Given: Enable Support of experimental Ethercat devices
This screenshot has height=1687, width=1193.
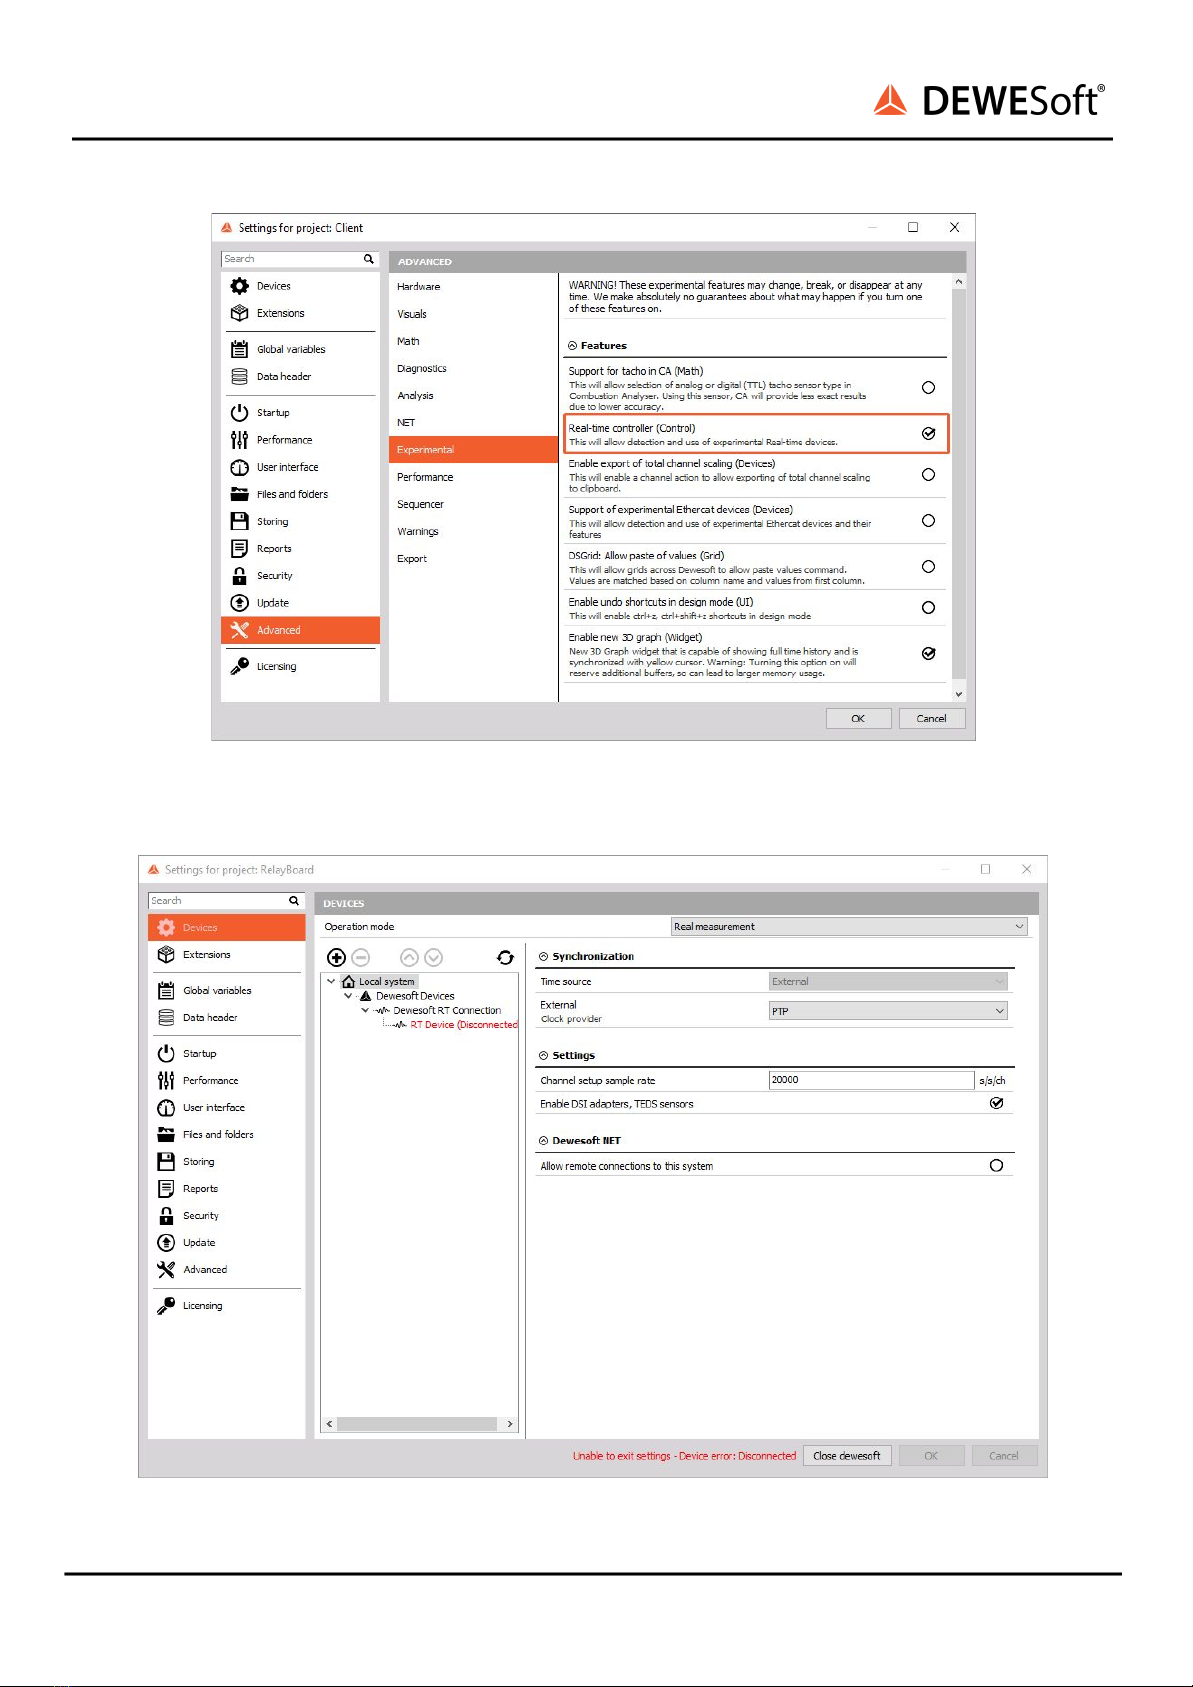Looking at the screenshot, I should click(928, 521).
